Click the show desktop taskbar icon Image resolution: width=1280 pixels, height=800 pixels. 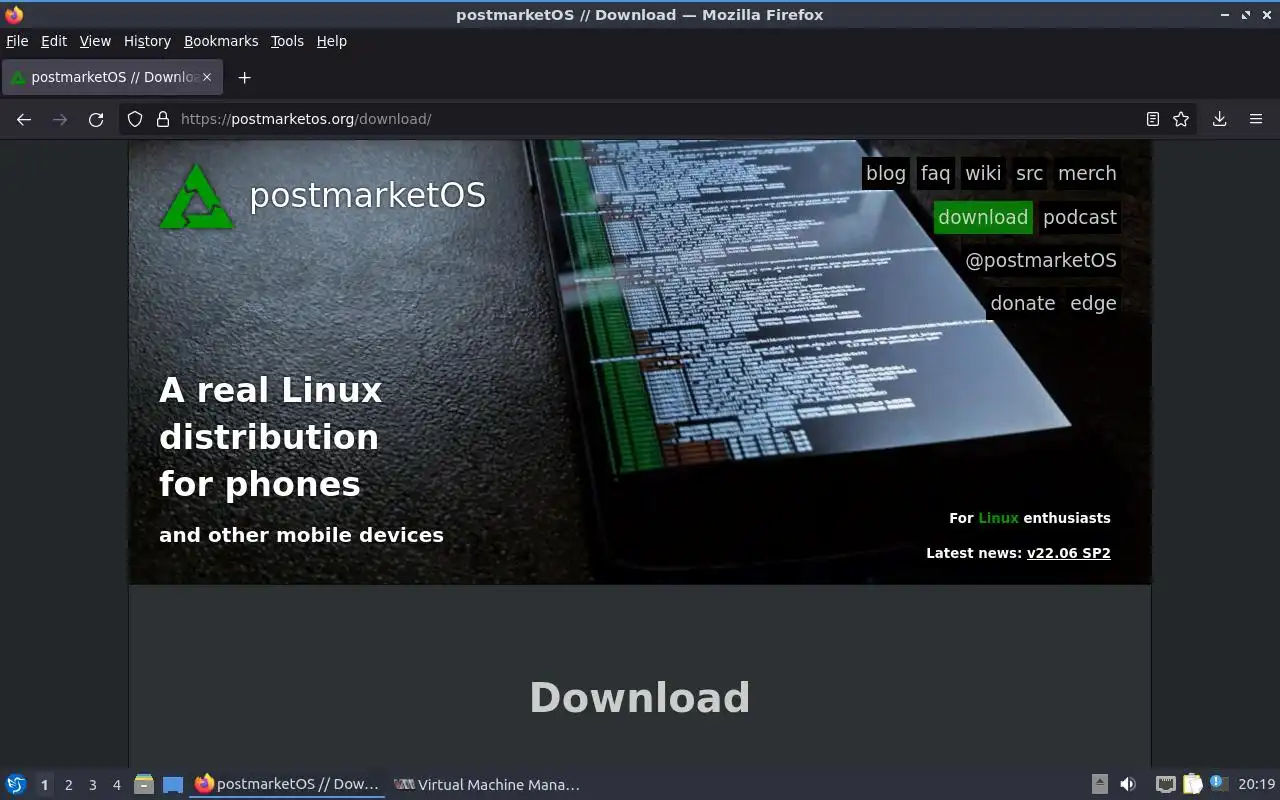(x=173, y=785)
